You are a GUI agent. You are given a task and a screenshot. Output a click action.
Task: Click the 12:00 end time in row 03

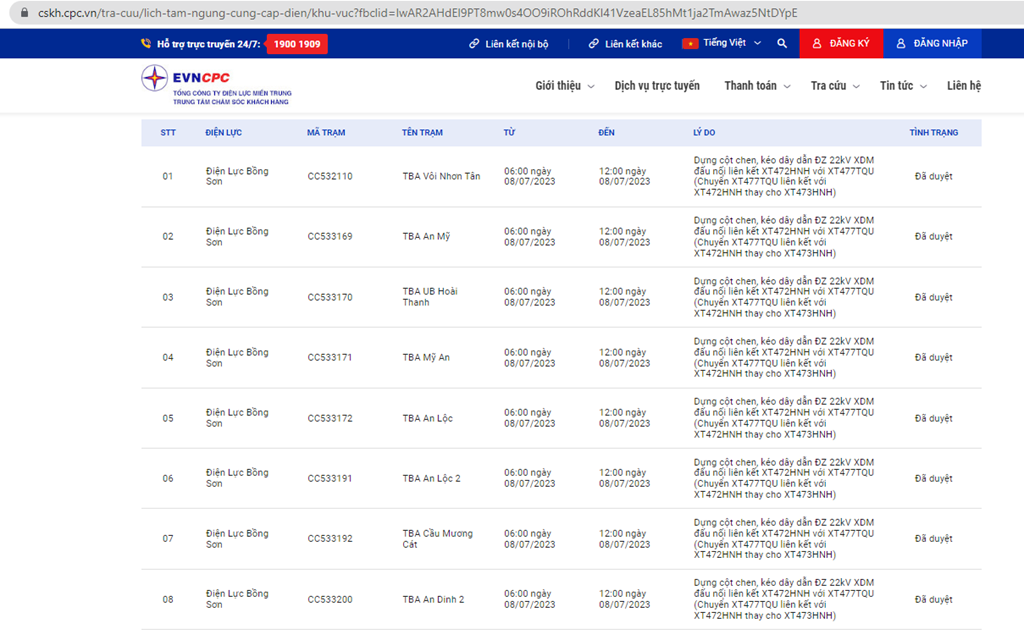point(624,297)
